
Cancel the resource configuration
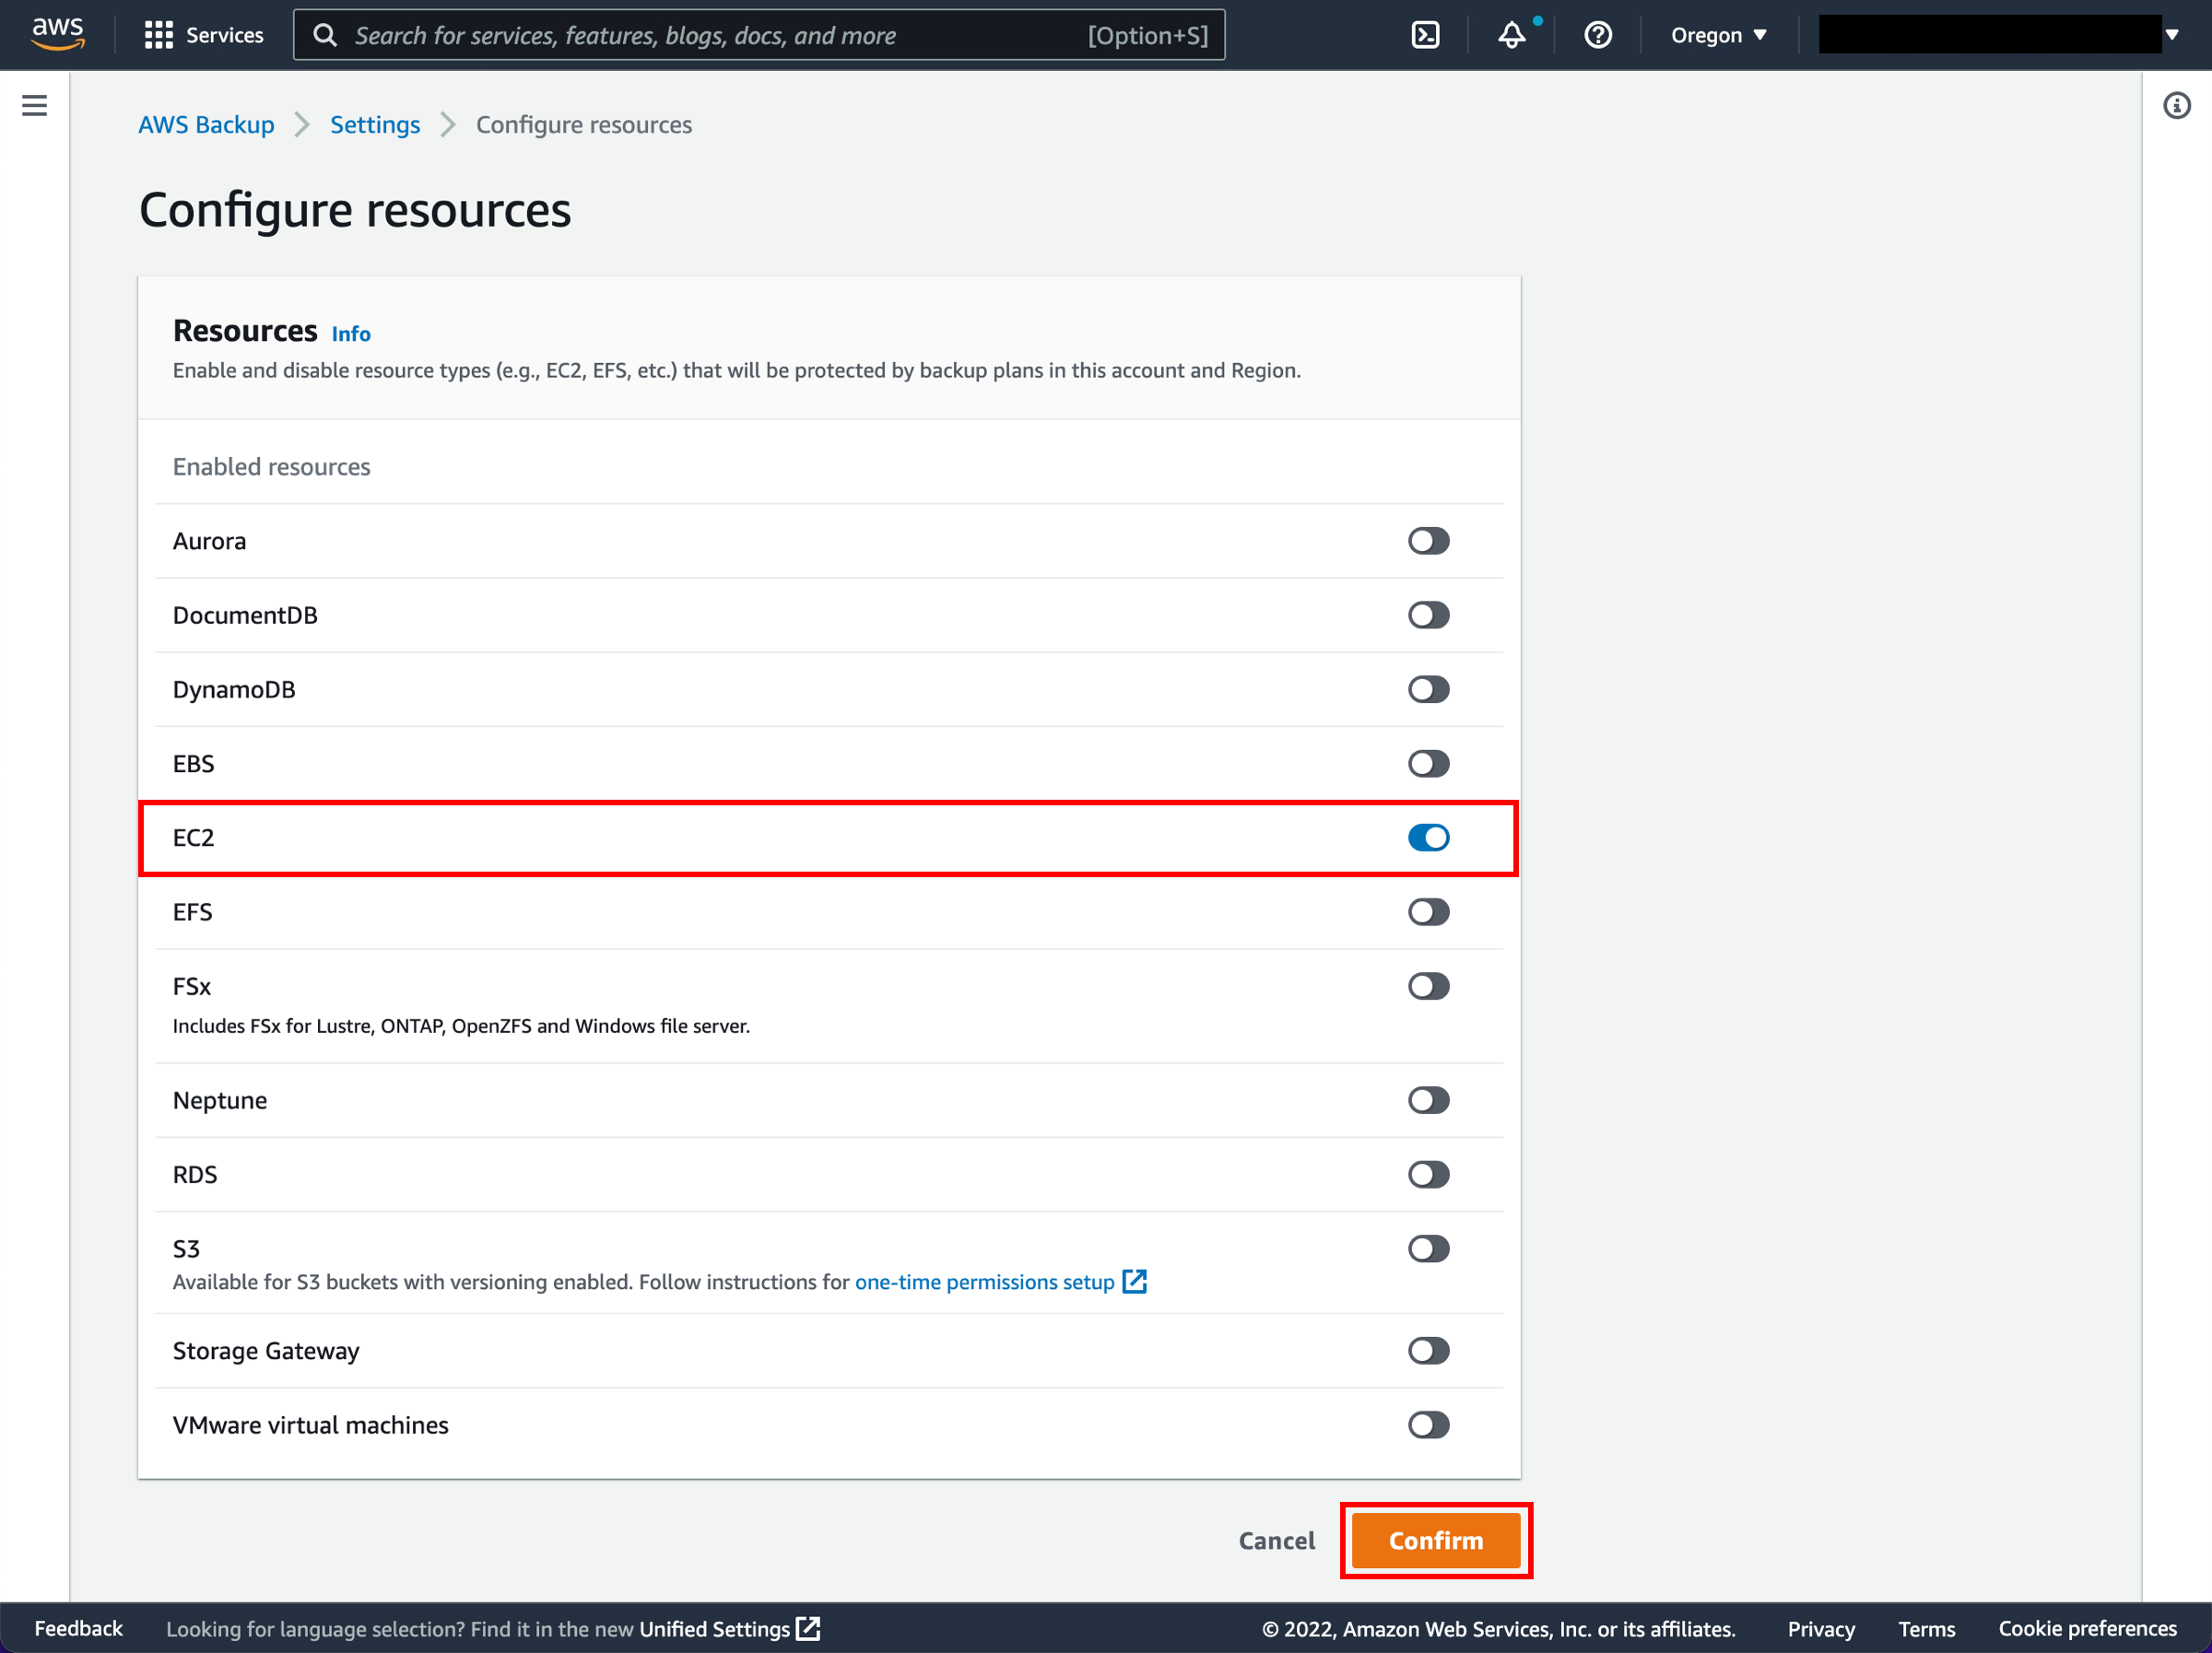1276,1540
